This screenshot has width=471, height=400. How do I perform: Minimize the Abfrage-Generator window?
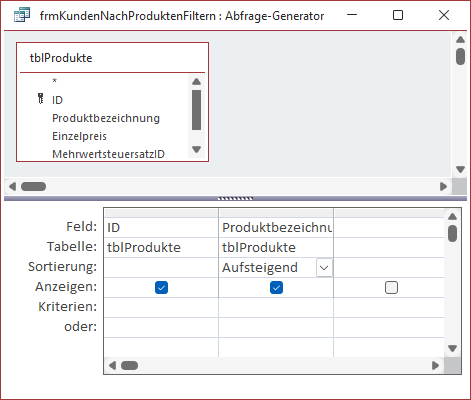point(352,15)
